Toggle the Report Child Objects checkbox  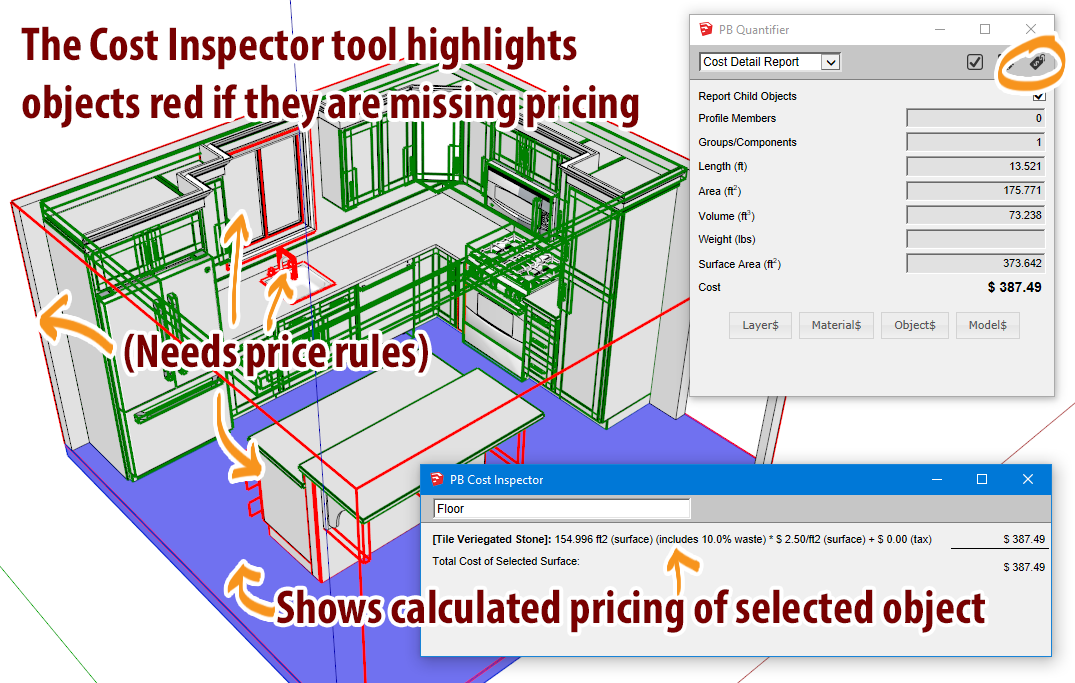[1038, 96]
